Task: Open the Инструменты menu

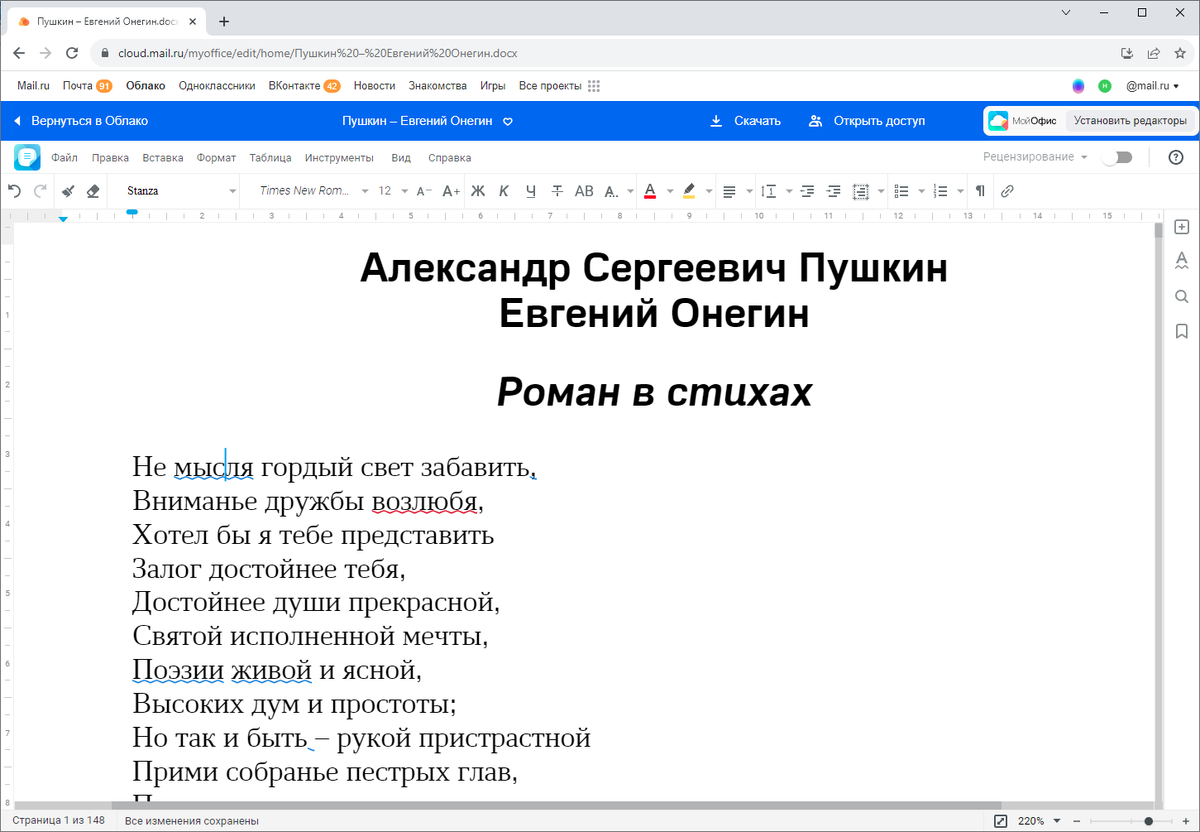Action: (339, 158)
